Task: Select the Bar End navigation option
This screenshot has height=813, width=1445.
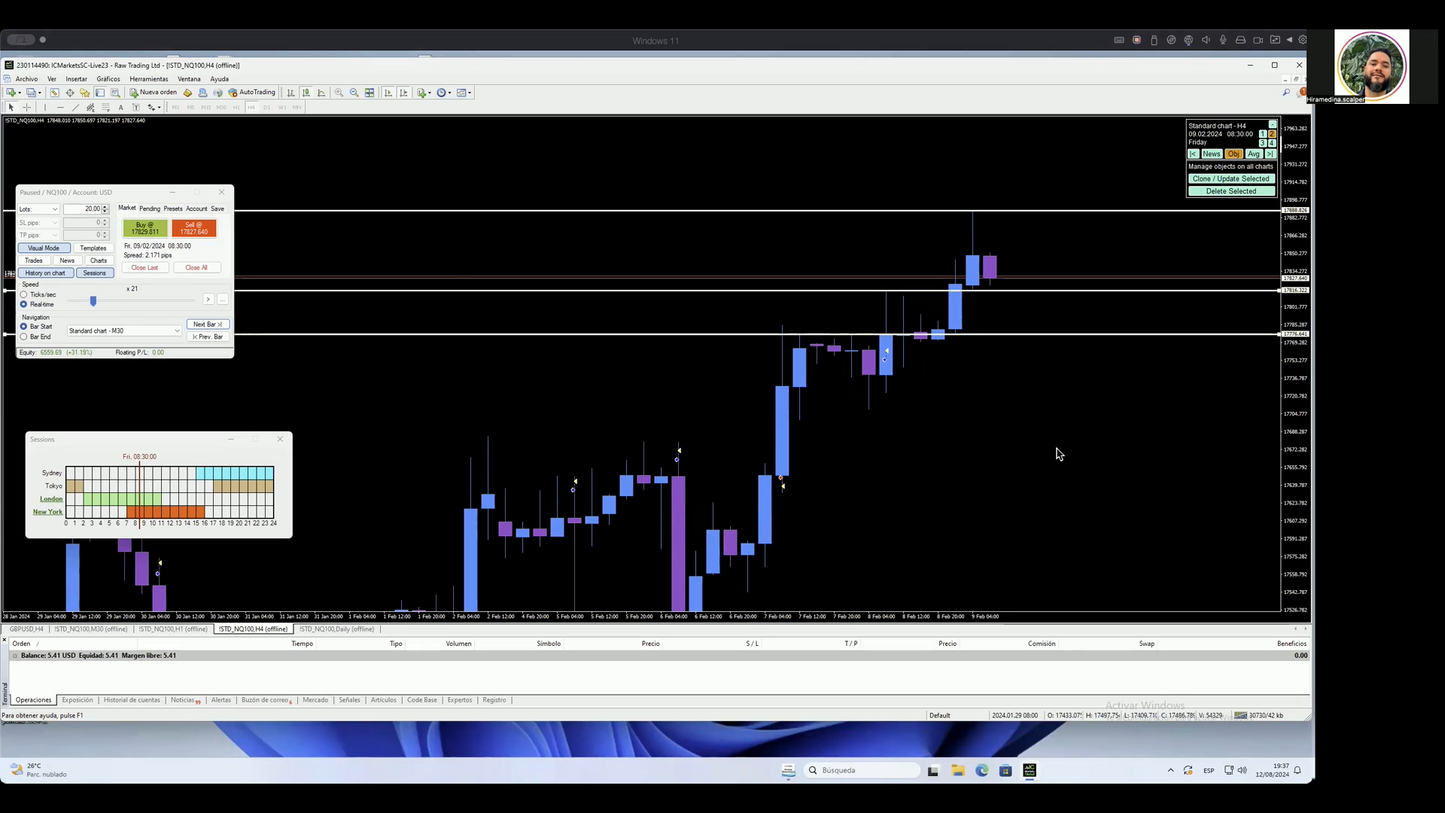Action: tap(24, 337)
